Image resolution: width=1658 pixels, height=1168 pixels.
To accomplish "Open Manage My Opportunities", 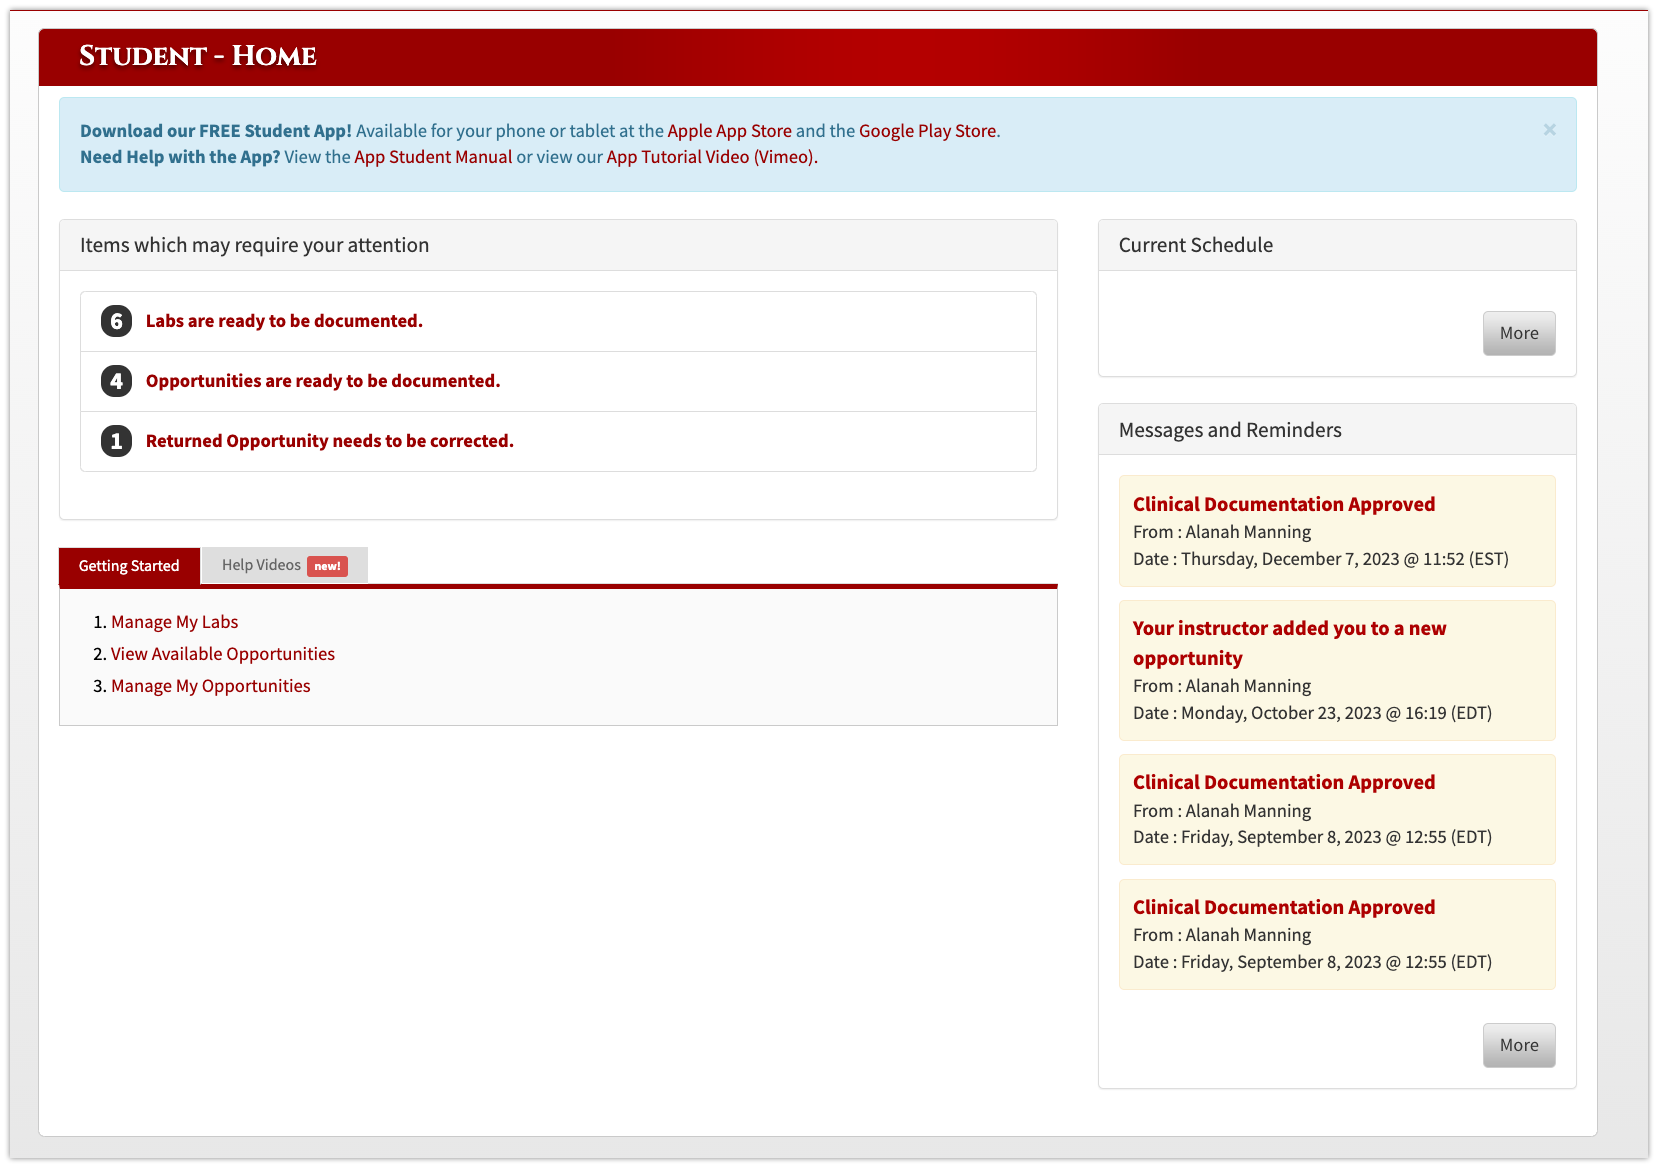I will pyautogui.click(x=210, y=685).
